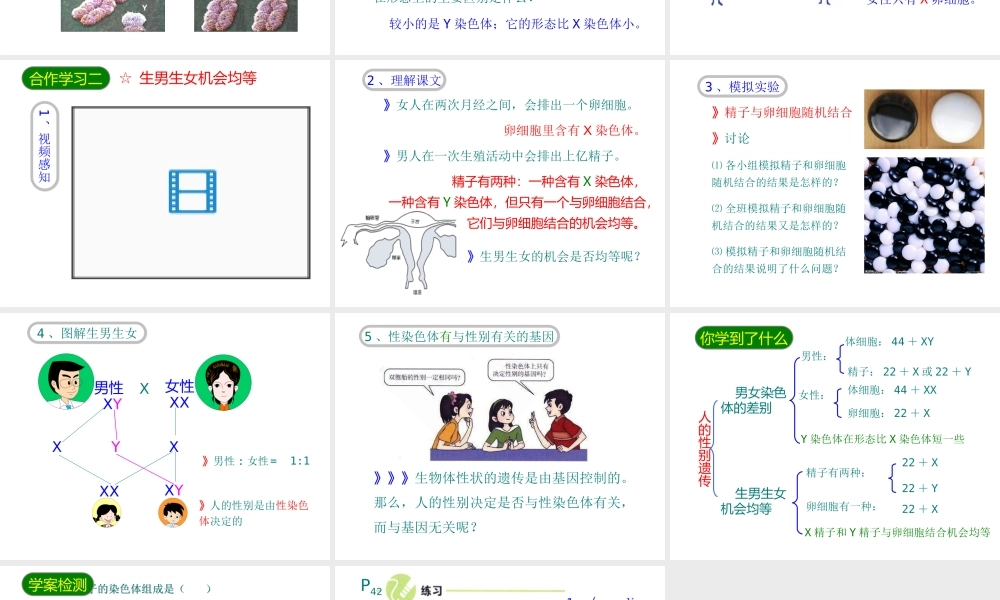Viewport: 1000px width, 600px height.
Task: Select the 2、理解课文 heading pill
Action: click(x=404, y=80)
